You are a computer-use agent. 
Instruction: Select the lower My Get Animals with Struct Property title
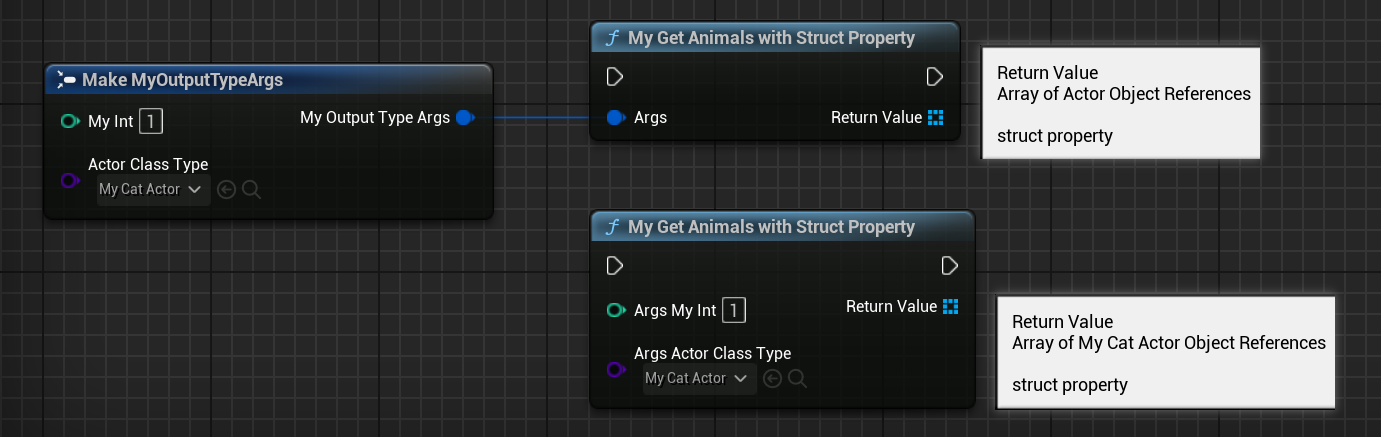pyautogui.click(x=771, y=227)
